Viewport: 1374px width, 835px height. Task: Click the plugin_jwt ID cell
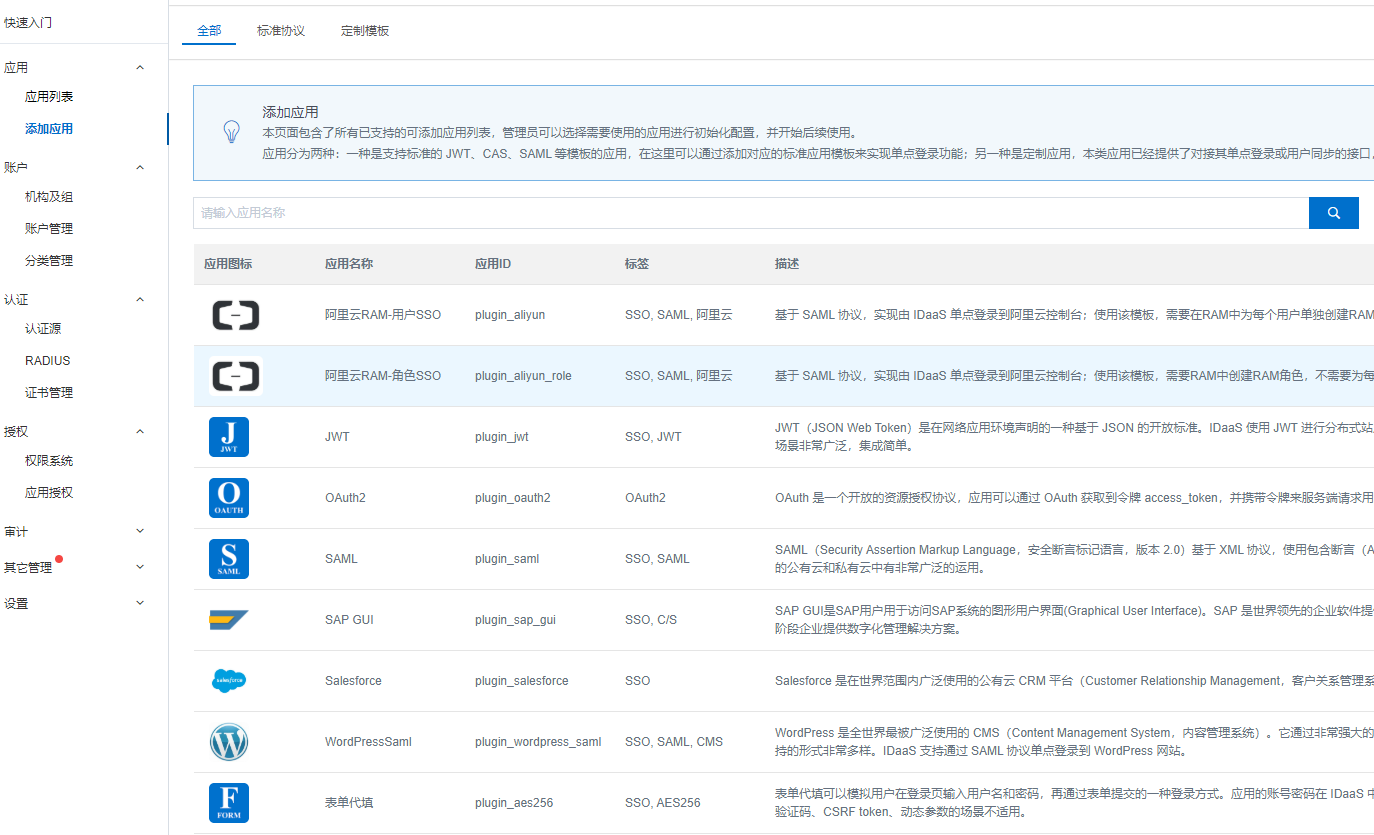pos(502,437)
